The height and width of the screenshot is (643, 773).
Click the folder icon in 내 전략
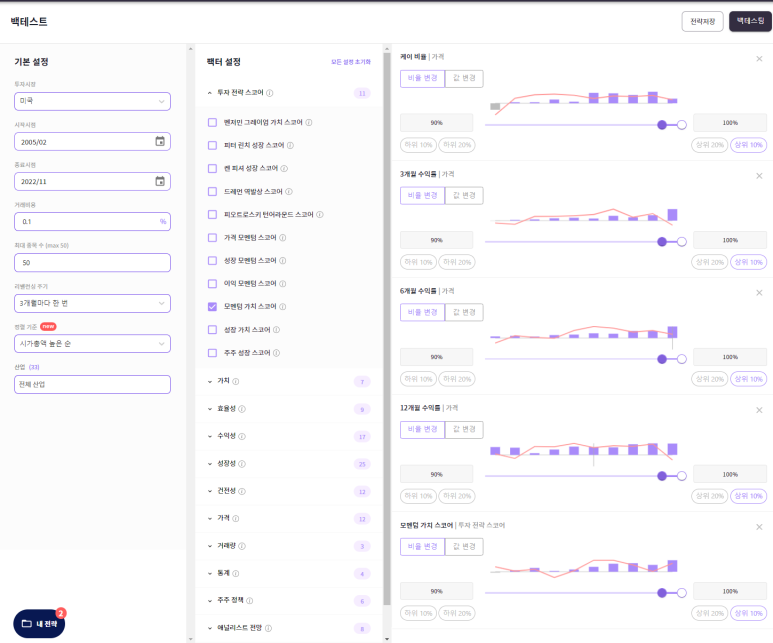point(27,623)
